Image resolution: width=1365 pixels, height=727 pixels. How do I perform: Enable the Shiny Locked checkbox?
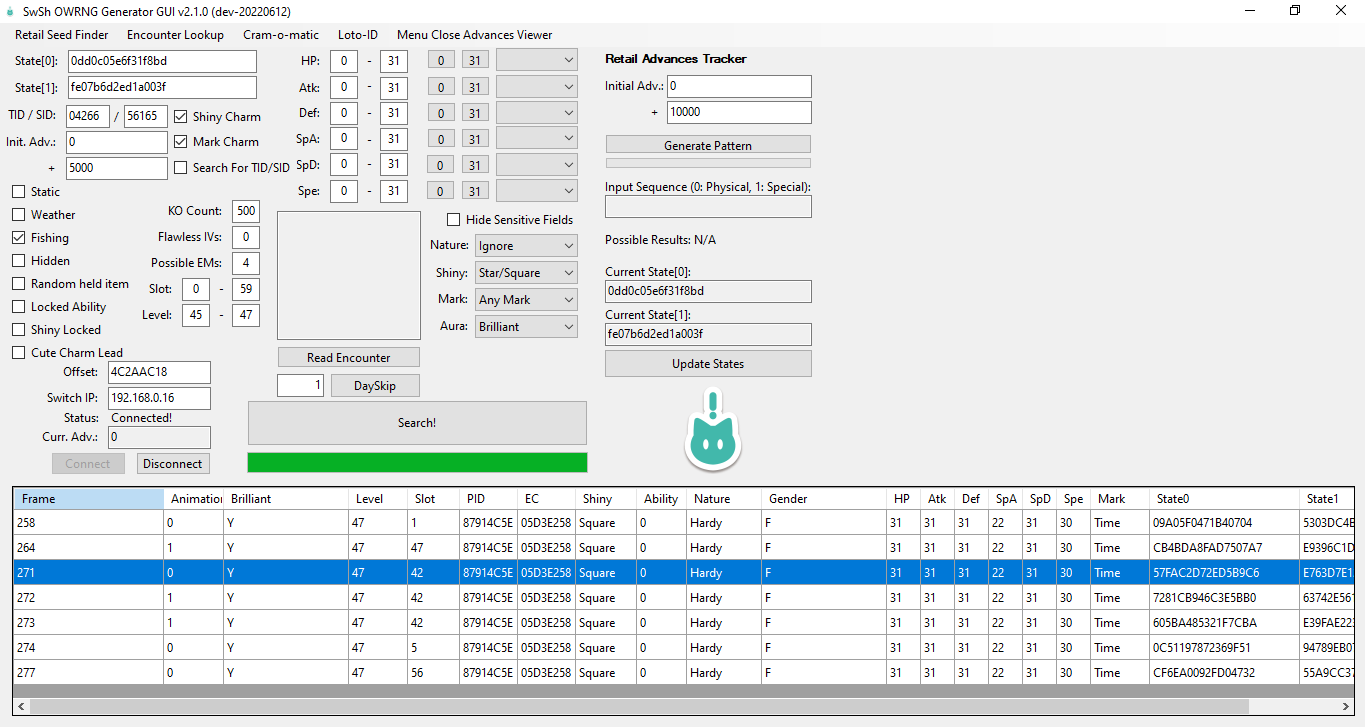click(x=19, y=330)
